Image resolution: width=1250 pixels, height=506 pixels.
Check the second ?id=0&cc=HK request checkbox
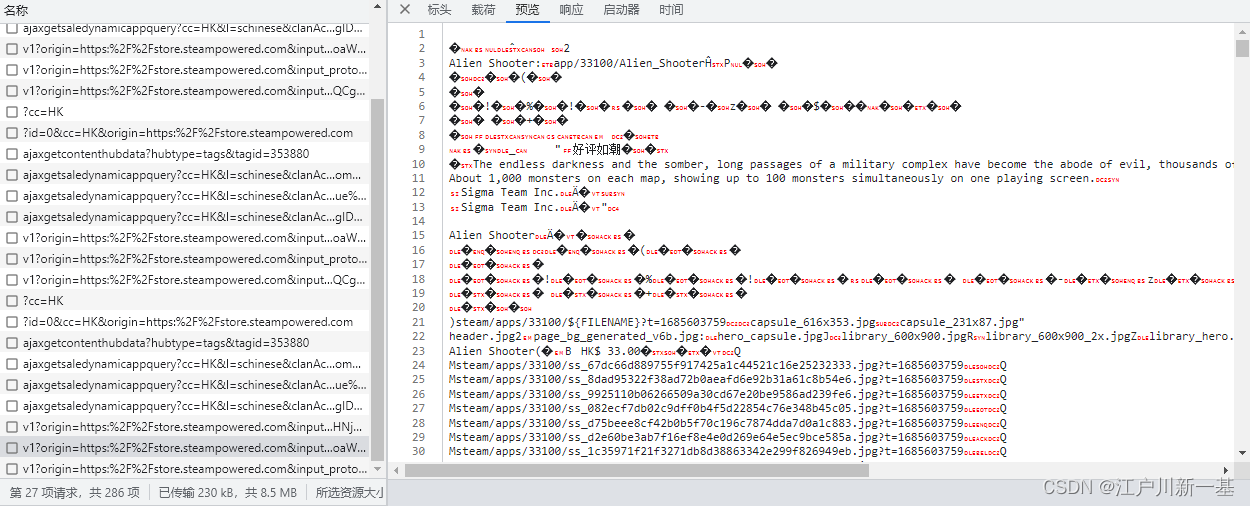[x=12, y=322]
